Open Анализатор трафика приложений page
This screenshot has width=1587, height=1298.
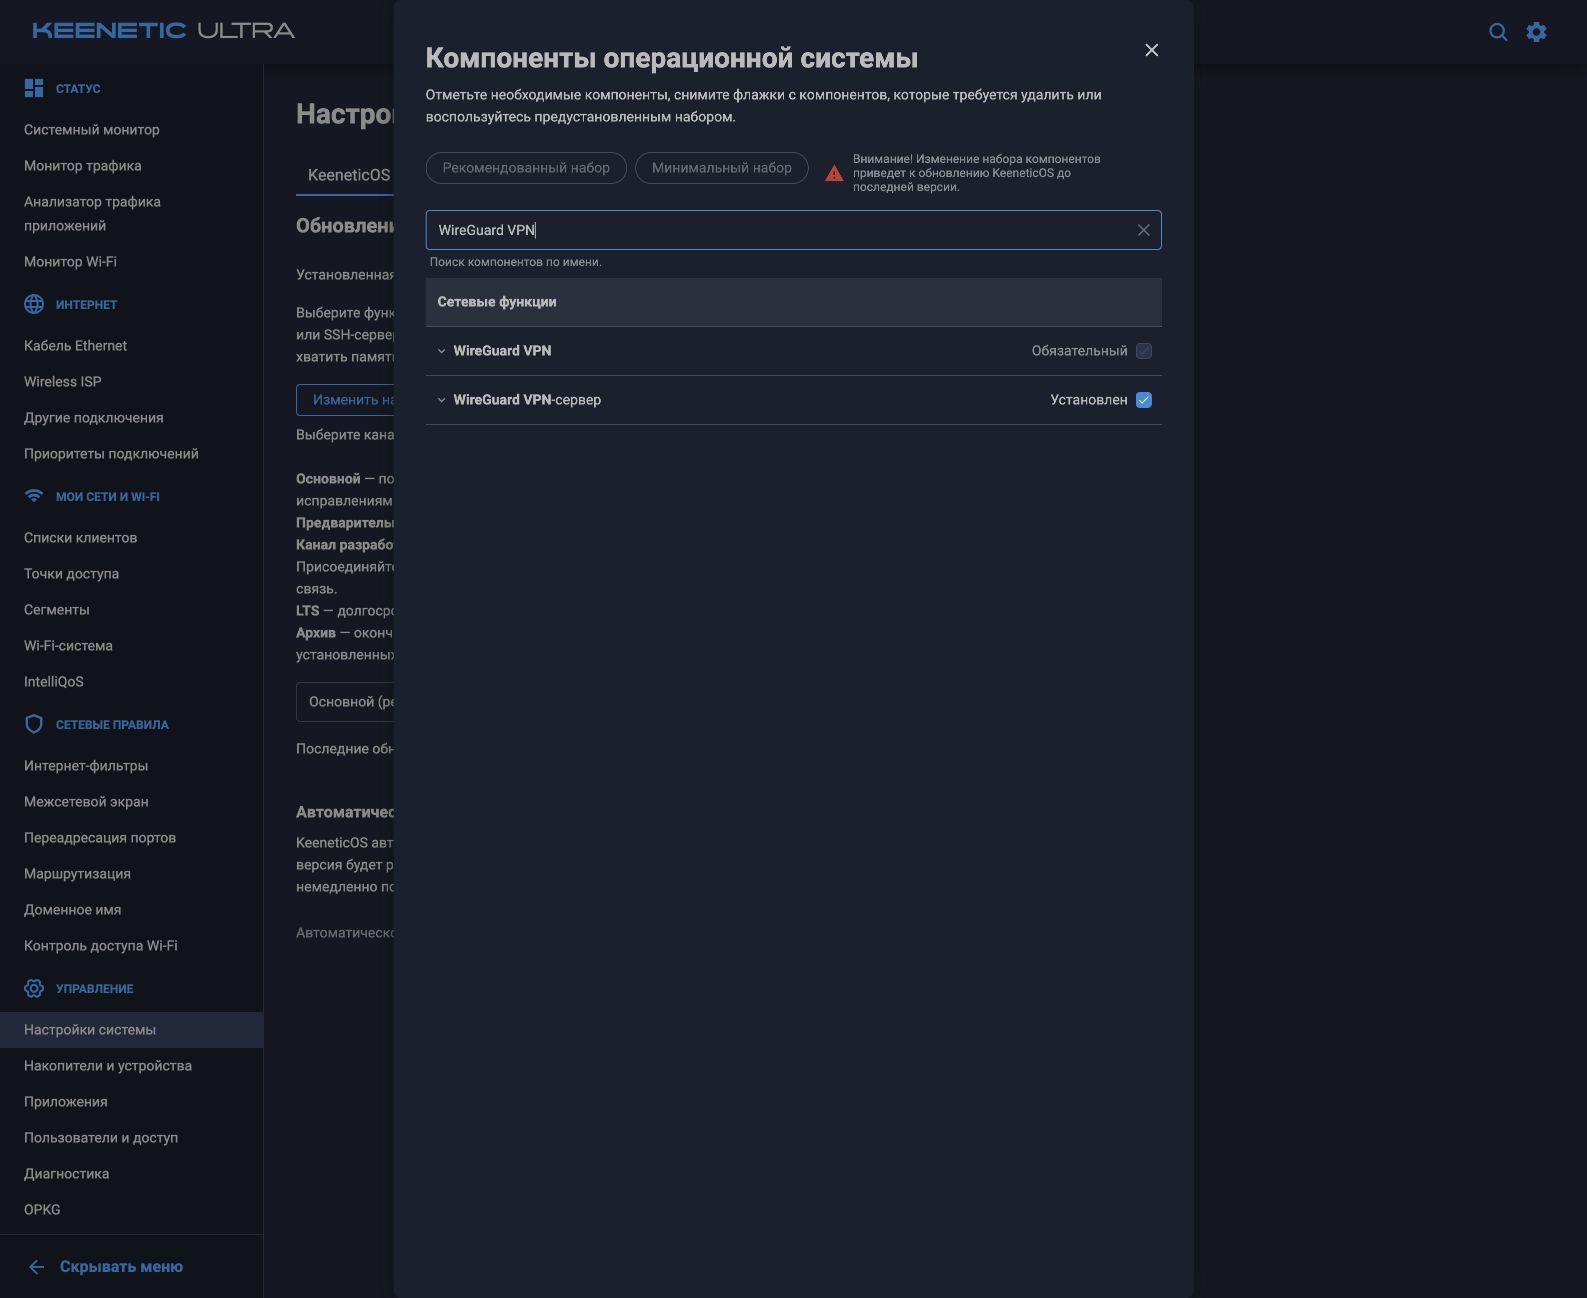(92, 214)
